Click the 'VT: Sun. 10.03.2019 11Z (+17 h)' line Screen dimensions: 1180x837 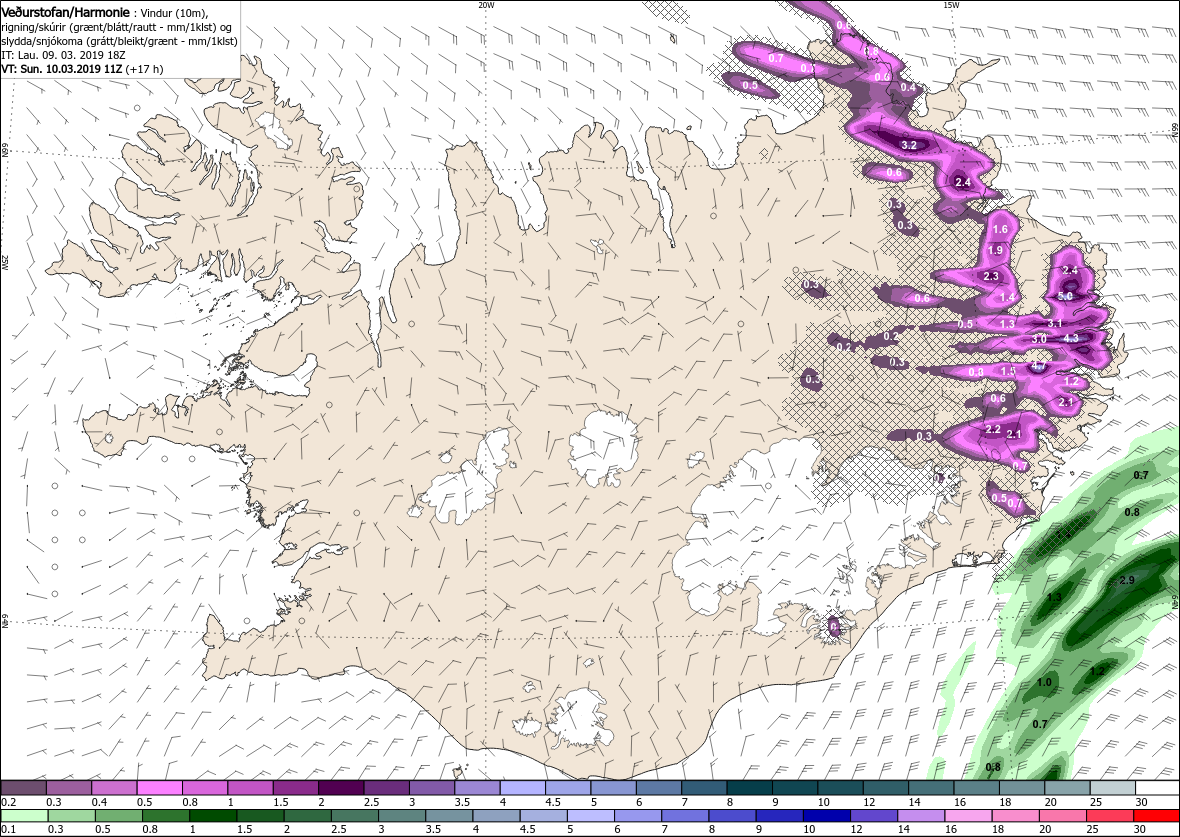click(x=82, y=68)
